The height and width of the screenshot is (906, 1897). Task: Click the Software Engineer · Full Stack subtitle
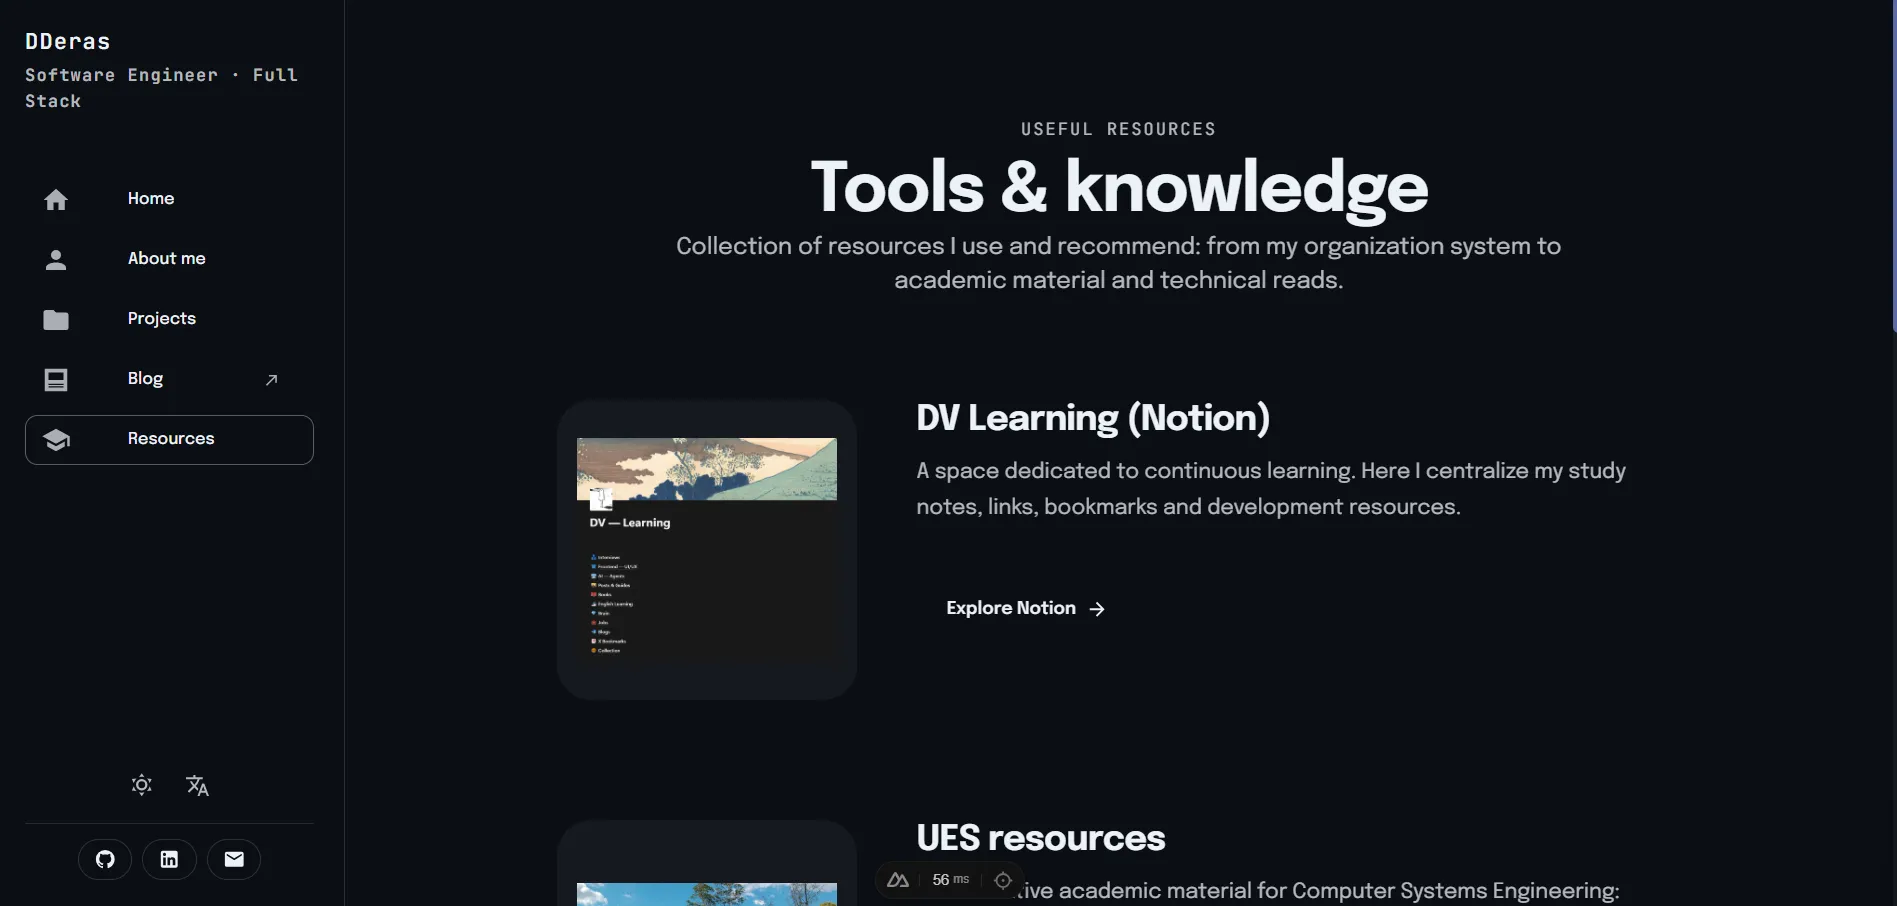pos(161,88)
